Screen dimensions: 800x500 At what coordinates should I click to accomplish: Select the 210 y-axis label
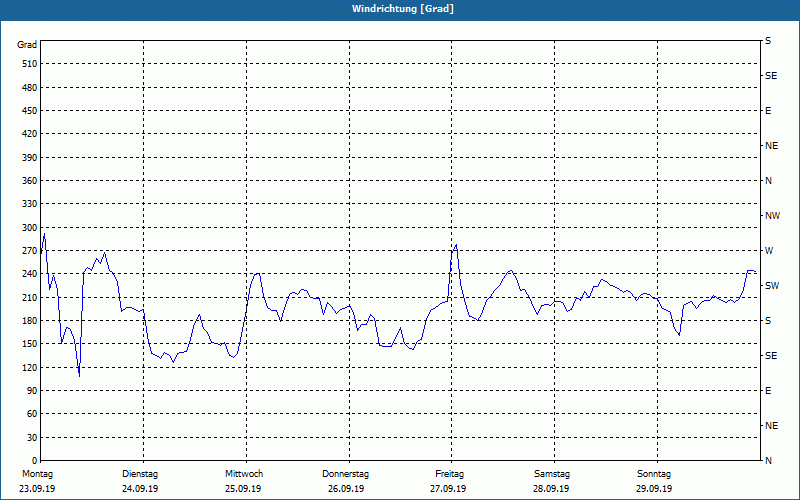30,297
